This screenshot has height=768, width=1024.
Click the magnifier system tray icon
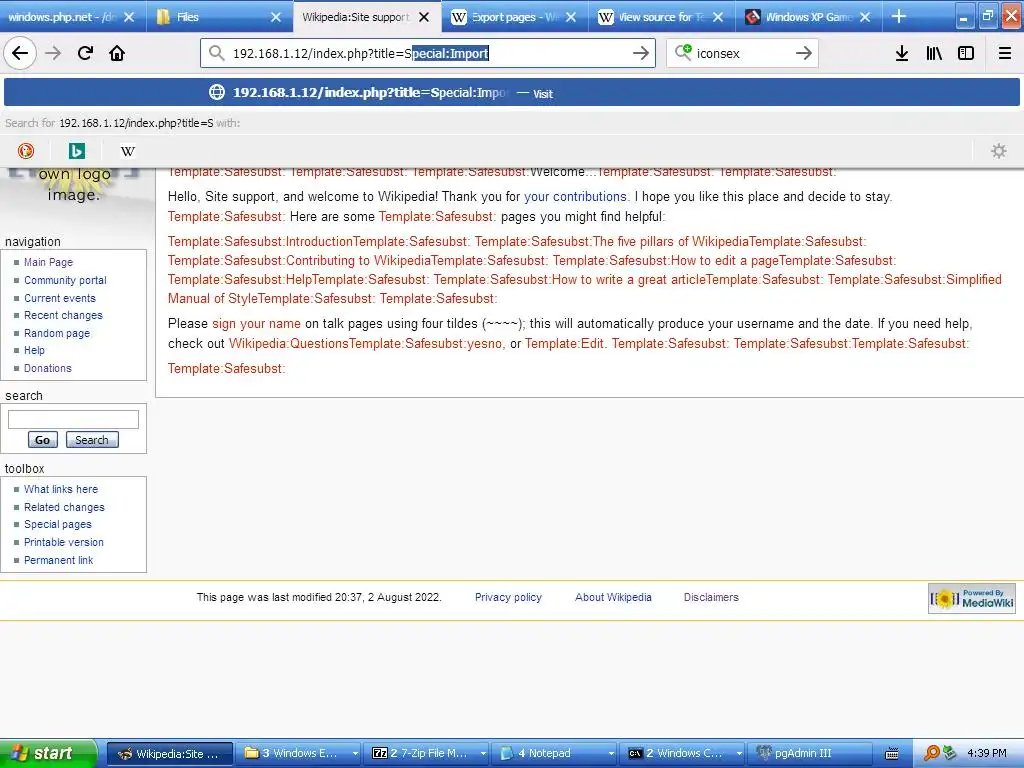pyautogui.click(x=931, y=754)
